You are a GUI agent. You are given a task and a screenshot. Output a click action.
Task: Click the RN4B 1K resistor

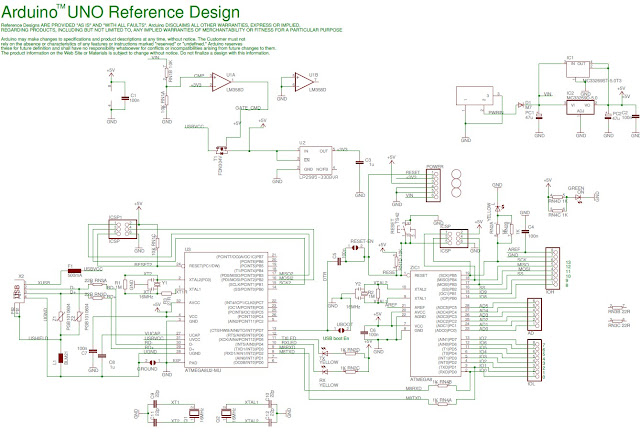[442, 386]
